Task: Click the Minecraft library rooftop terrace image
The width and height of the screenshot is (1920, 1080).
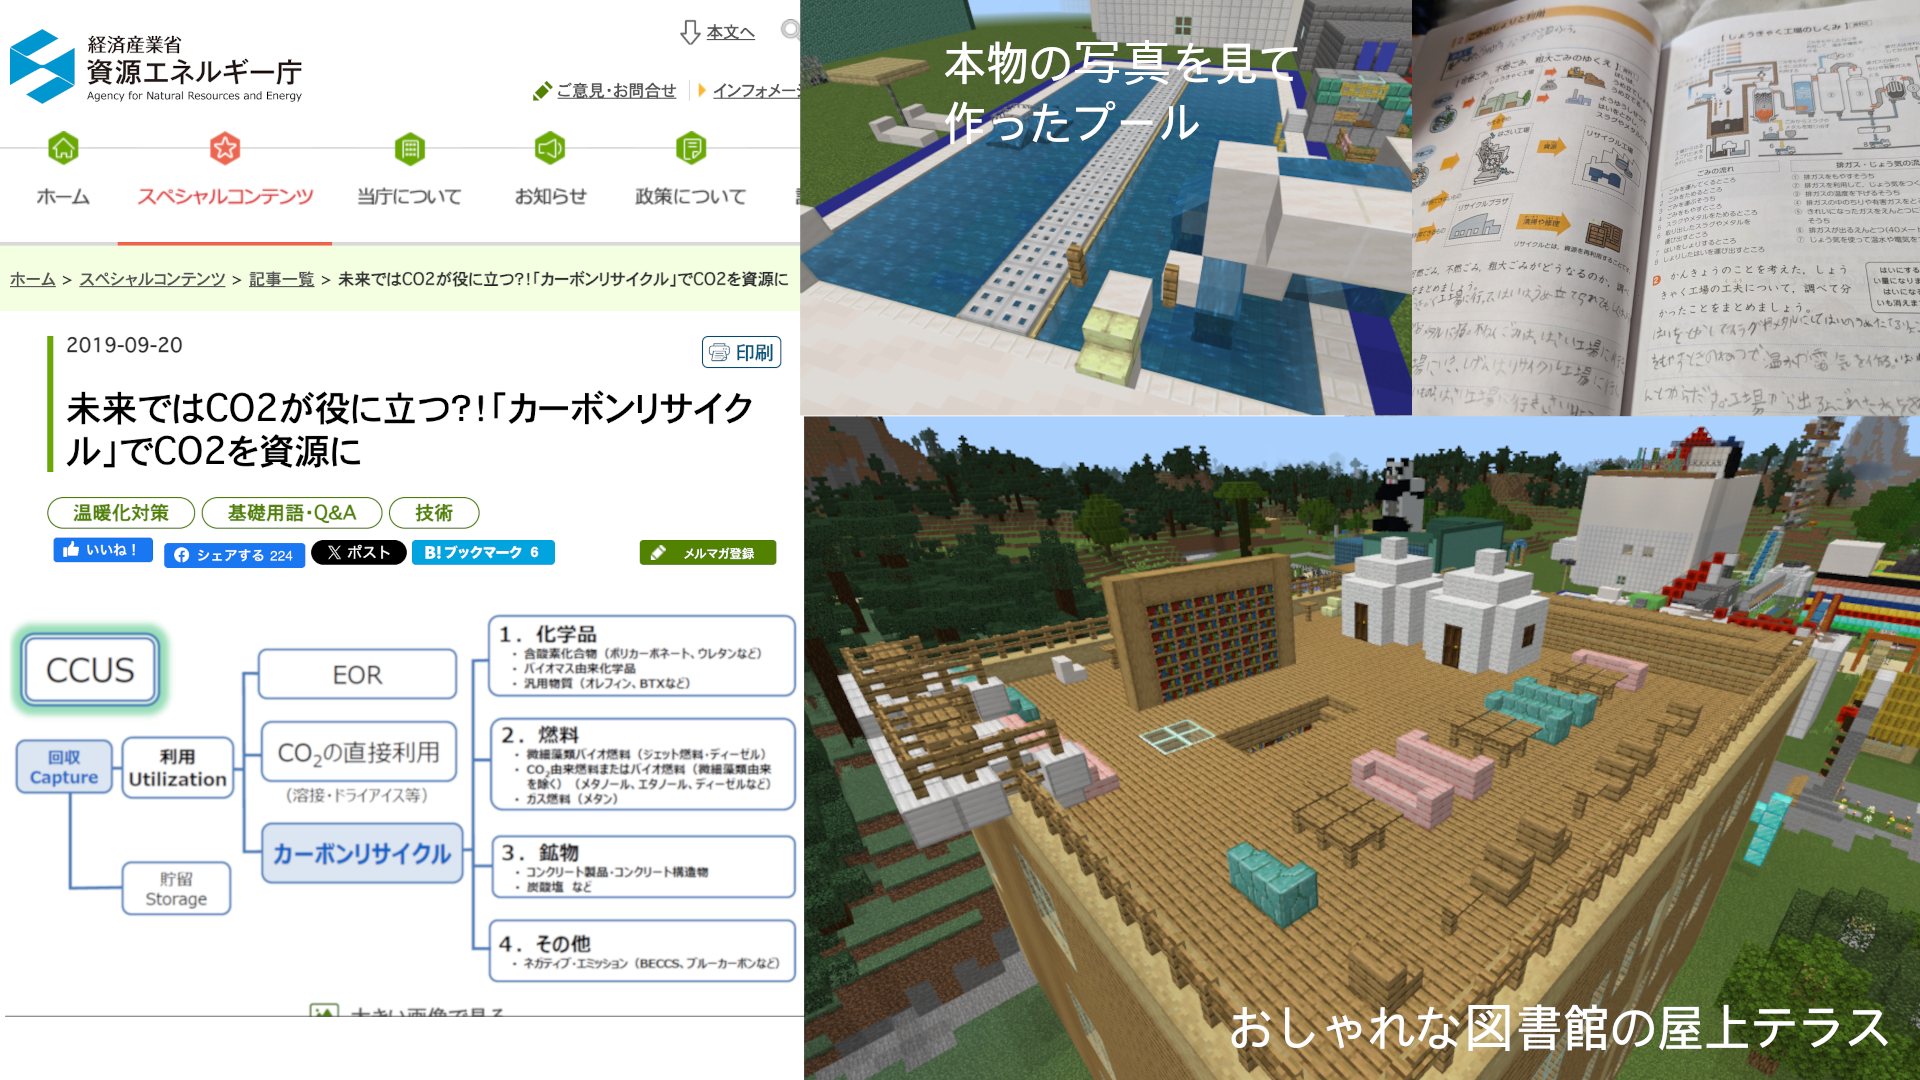Action: click(1362, 748)
